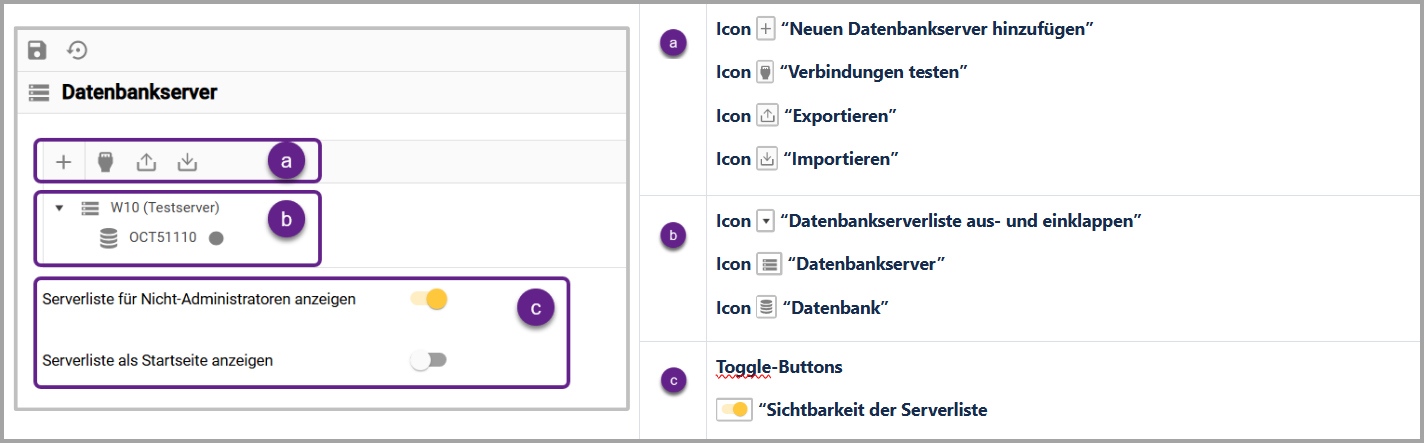Disable server list for non-administrators toggle
Image resolution: width=1424 pixels, height=443 pixels.
click(430, 299)
